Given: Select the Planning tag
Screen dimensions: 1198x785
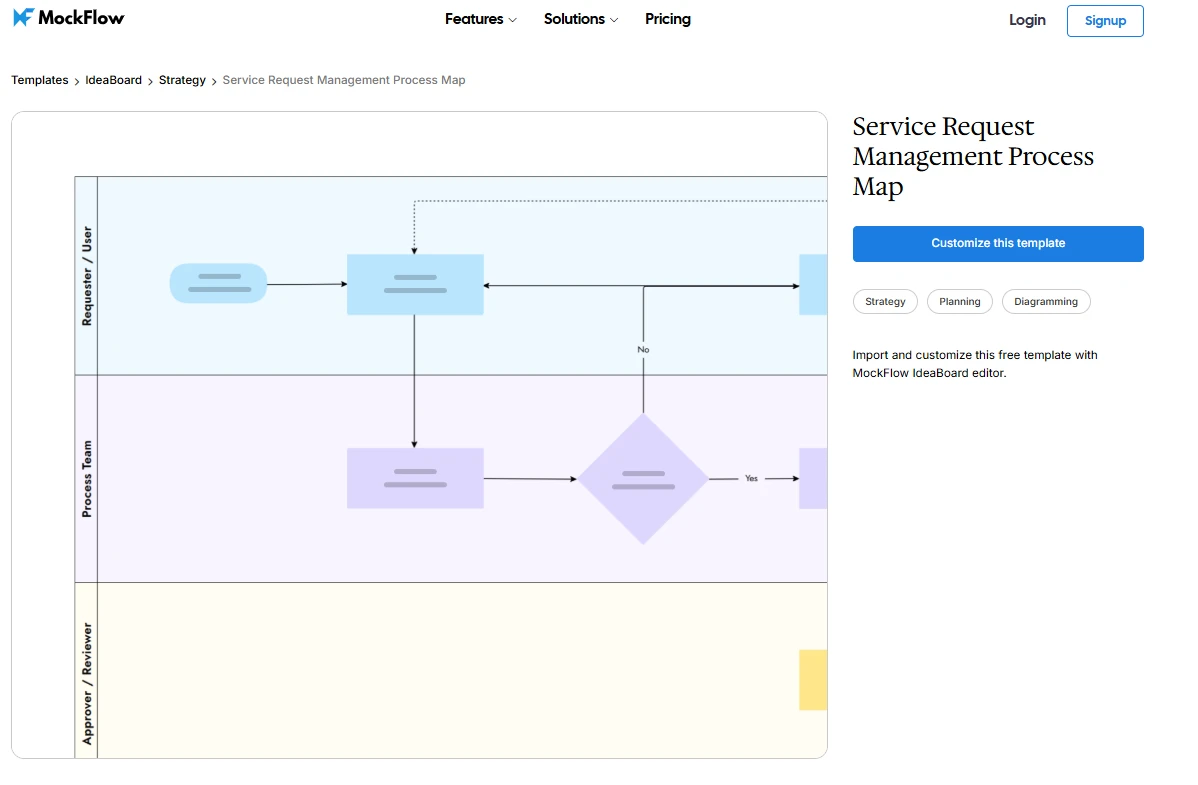Looking at the screenshot, I should click(960, 302).
